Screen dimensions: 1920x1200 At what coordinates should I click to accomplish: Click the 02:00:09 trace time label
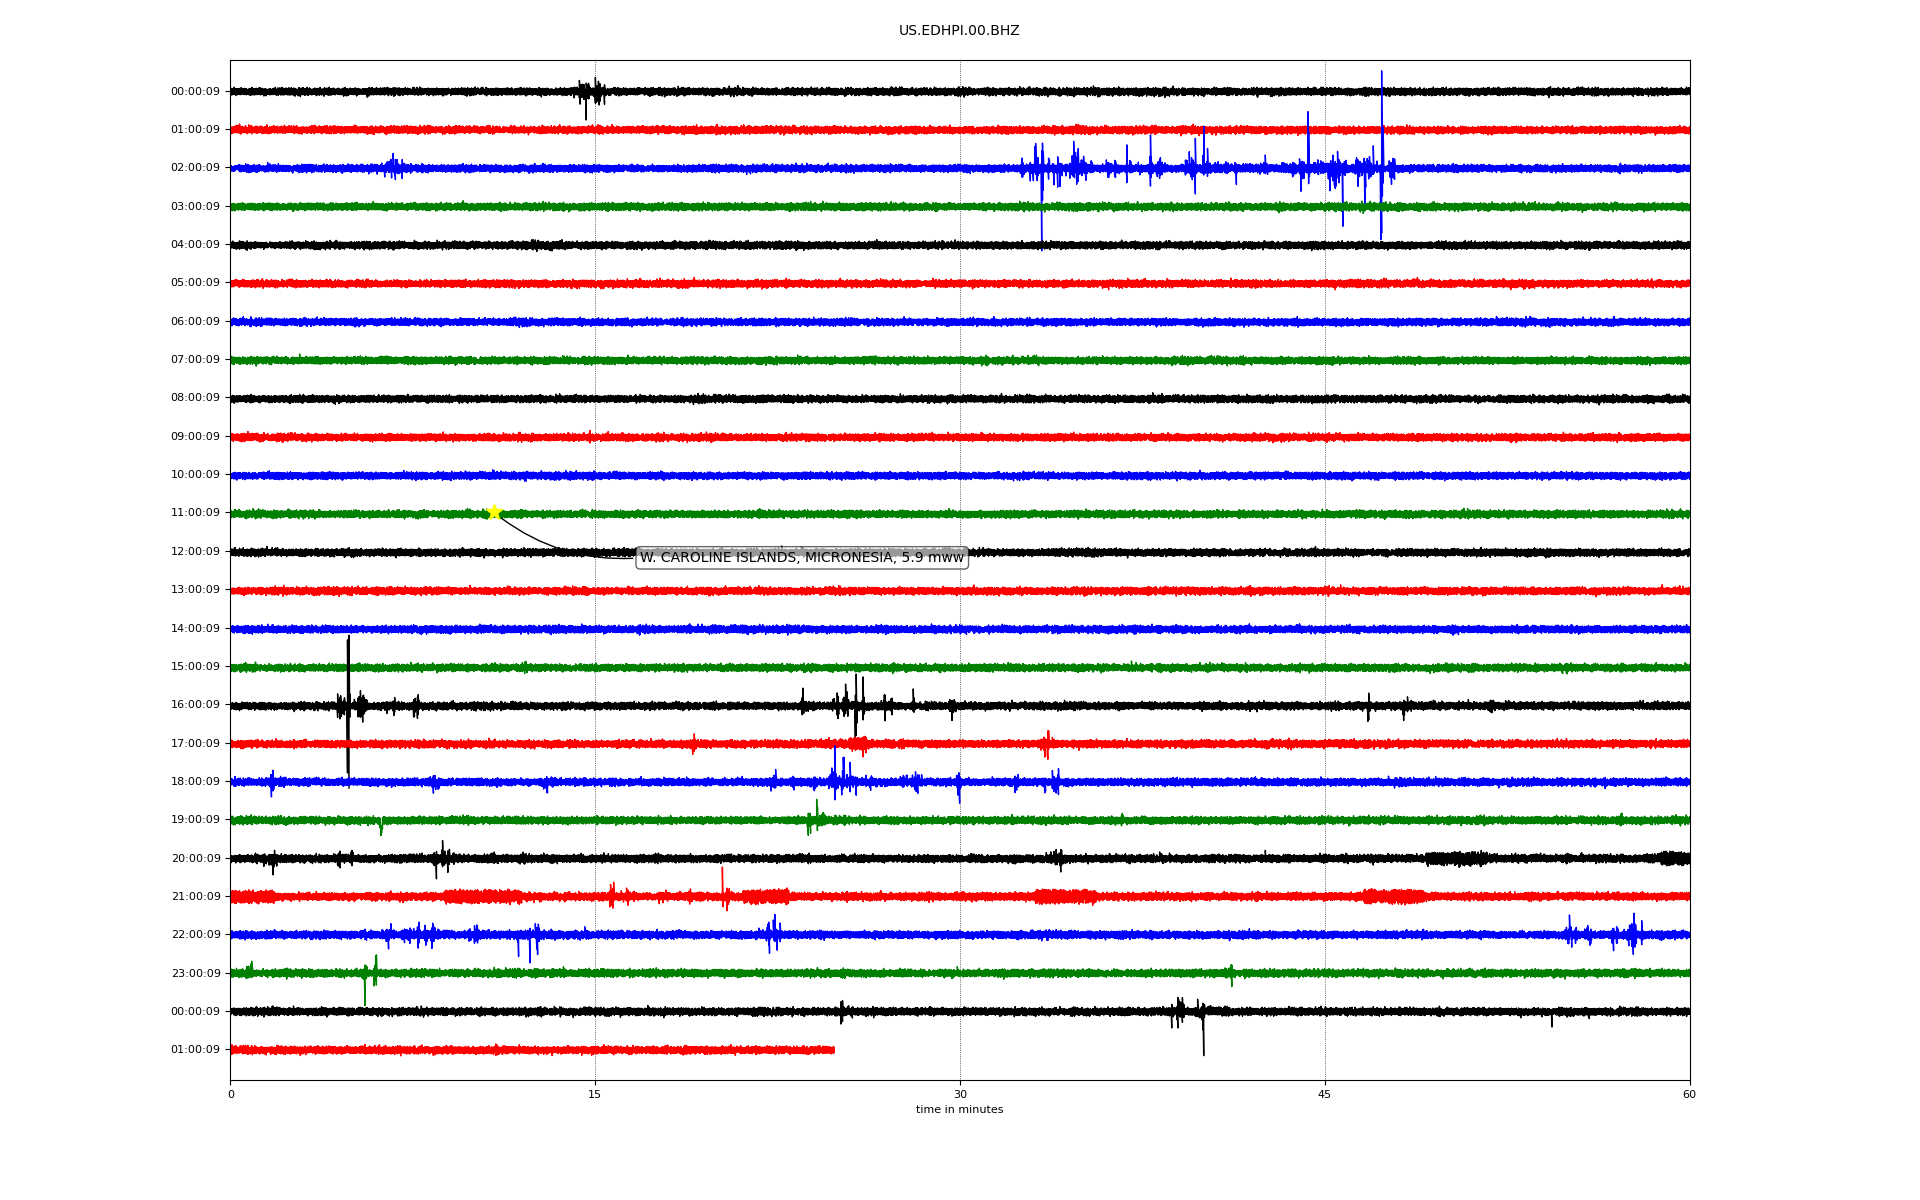(x=195, y=168)
